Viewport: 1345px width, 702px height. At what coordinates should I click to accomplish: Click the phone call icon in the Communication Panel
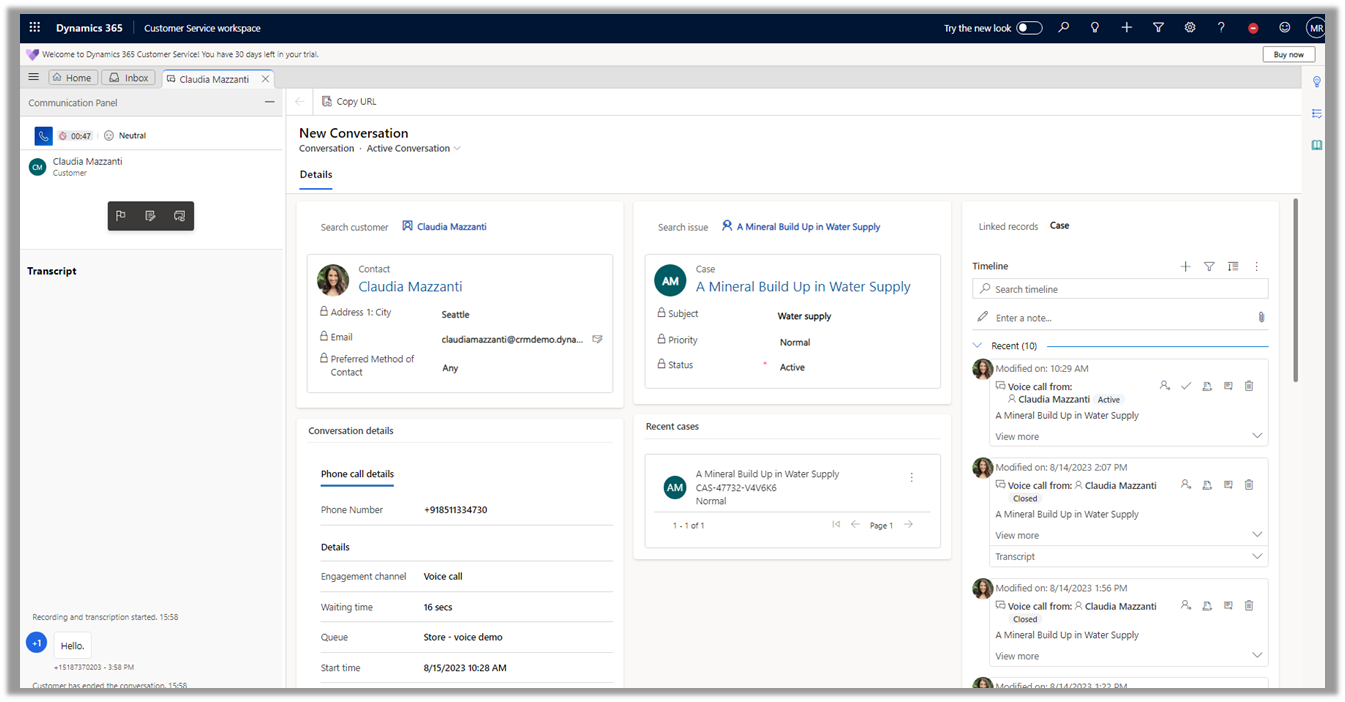point(43,136)
